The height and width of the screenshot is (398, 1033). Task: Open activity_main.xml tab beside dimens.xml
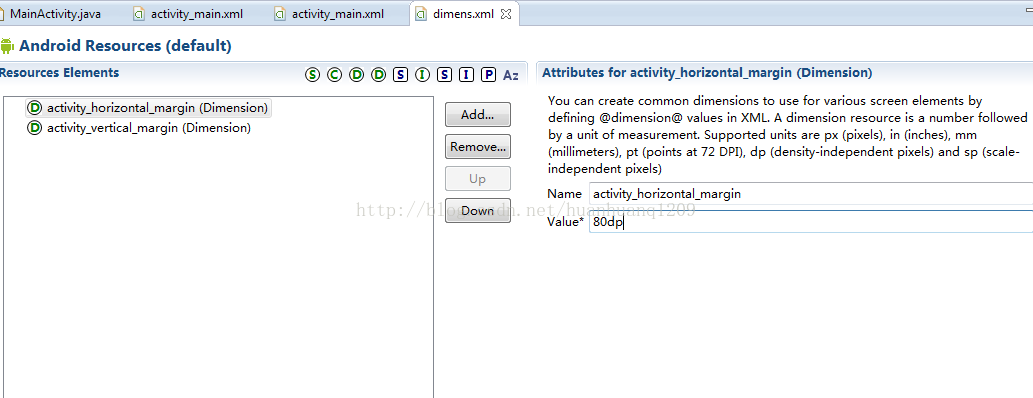pyautogui.click(x=338, y=14)
